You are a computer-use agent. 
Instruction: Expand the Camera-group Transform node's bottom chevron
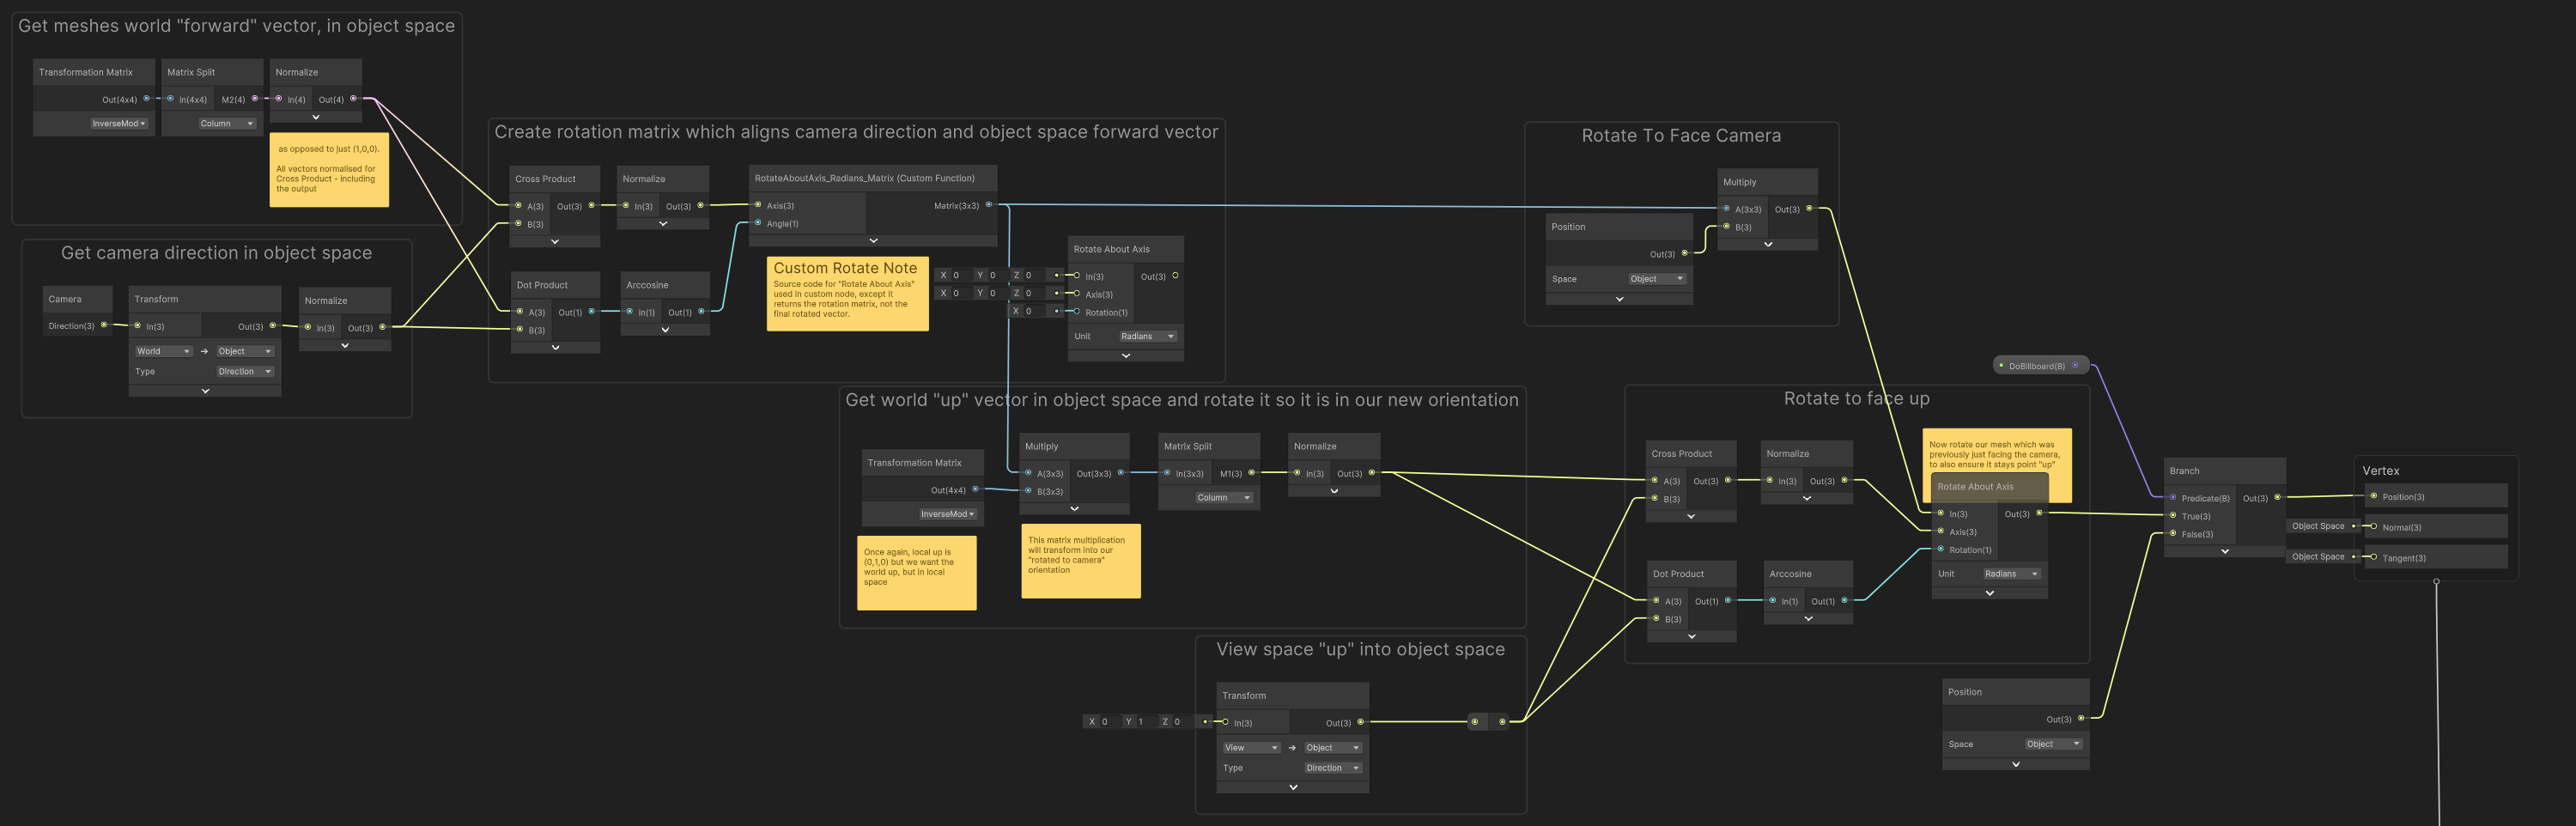tap(205, 391)
